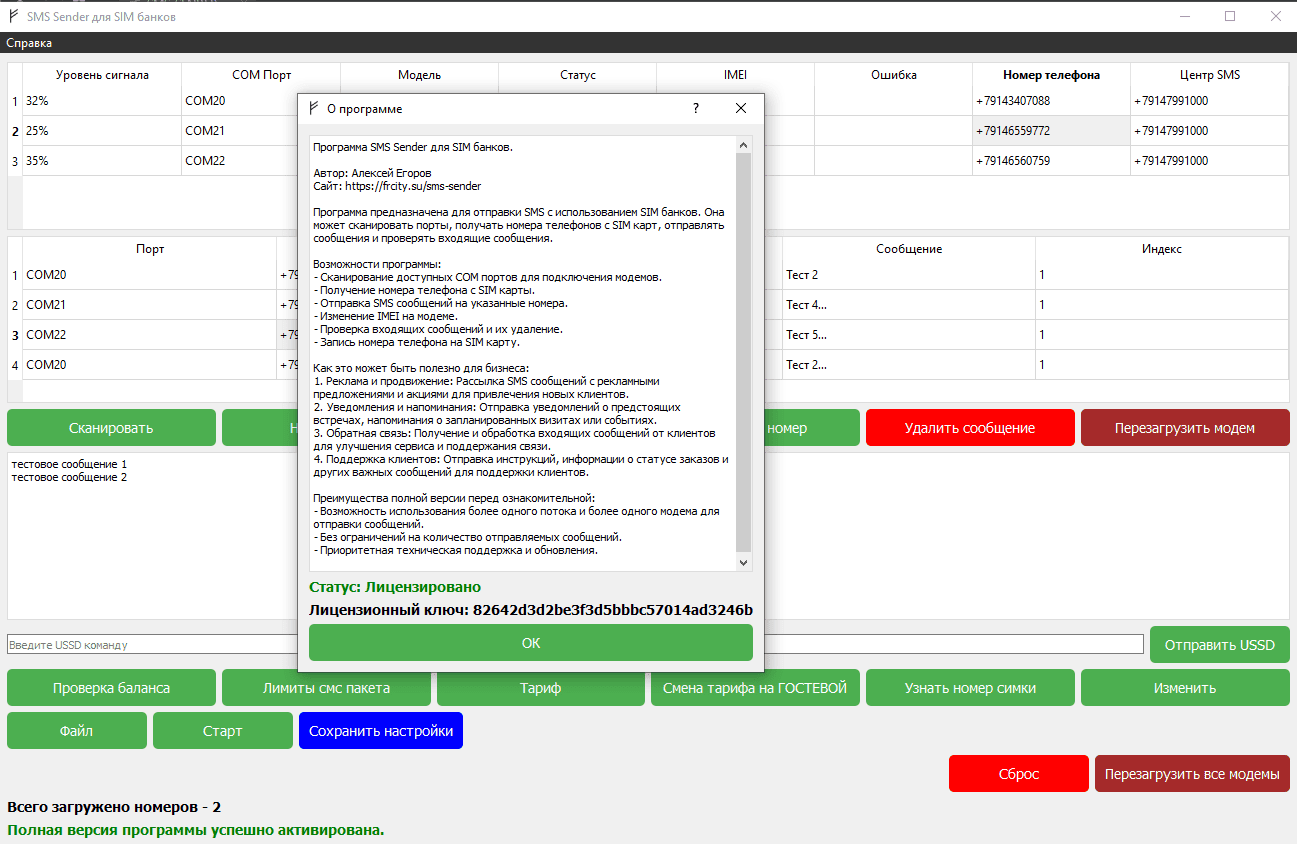The width and height of the screenshot is (1297, 844).
Task: Click Перезагрузить модем button
Action: click(1185, 428)
